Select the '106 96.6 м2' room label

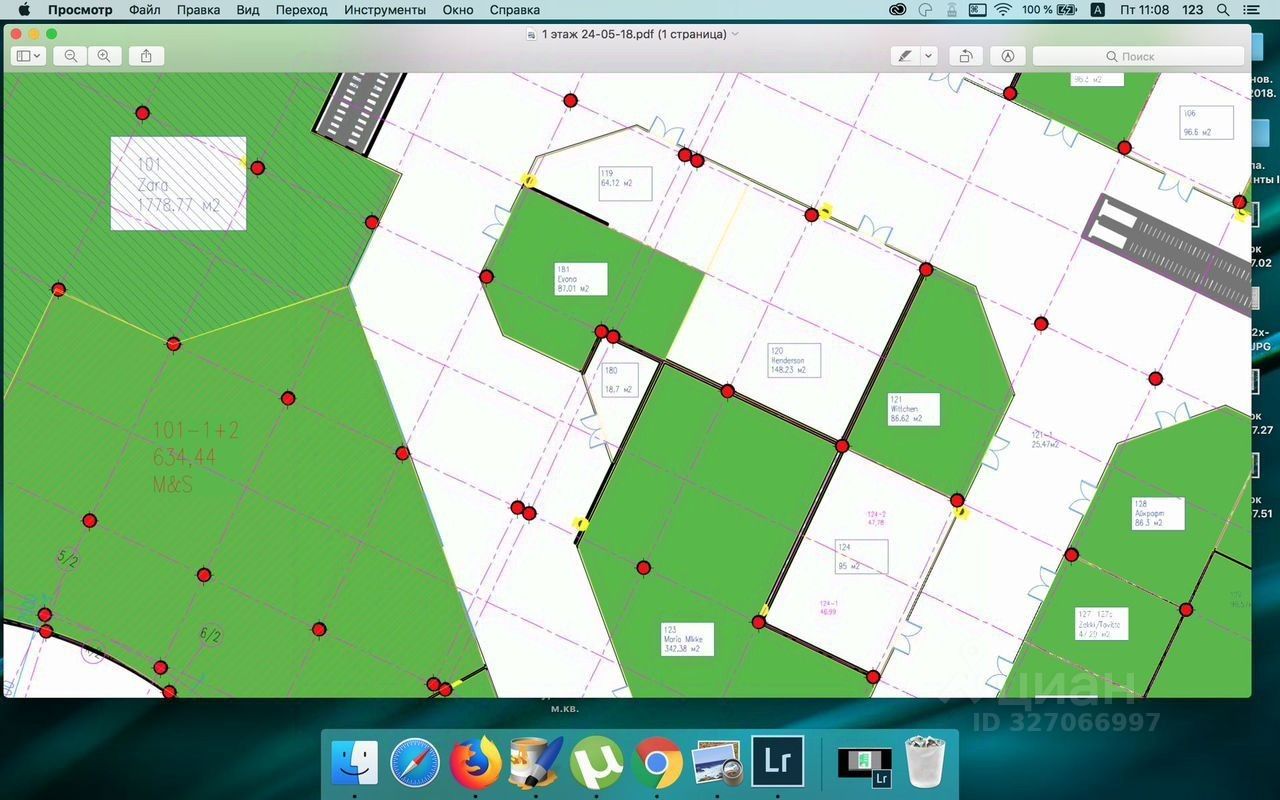pyautogui.click(x=1206, y=123)
